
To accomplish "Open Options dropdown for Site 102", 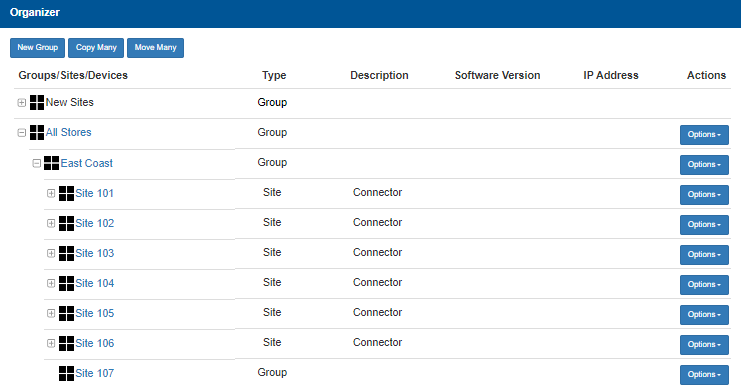I will [704, 225].
